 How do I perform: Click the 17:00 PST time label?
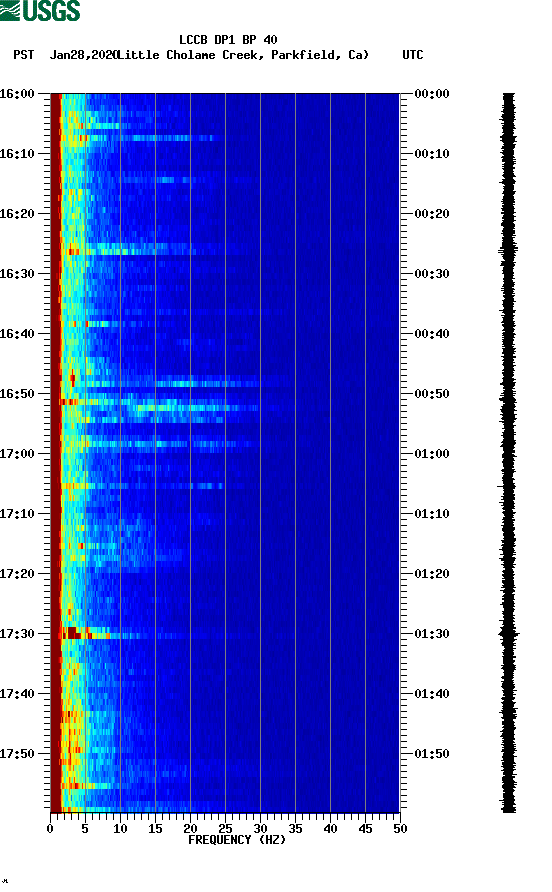(17, 453)
